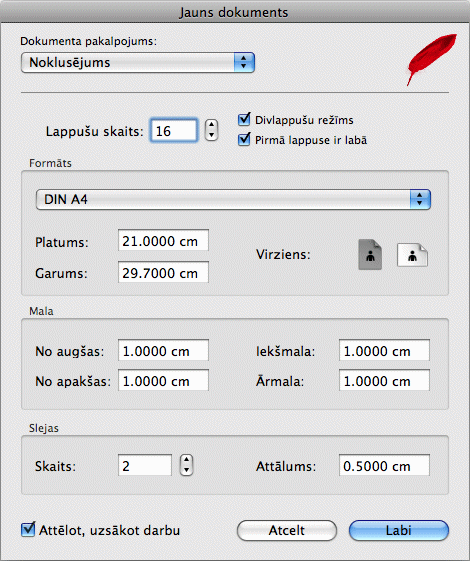Increase Slejas Skaits with up arrow
Viewport: 470px width, 561px height.
tap(186, 460)
